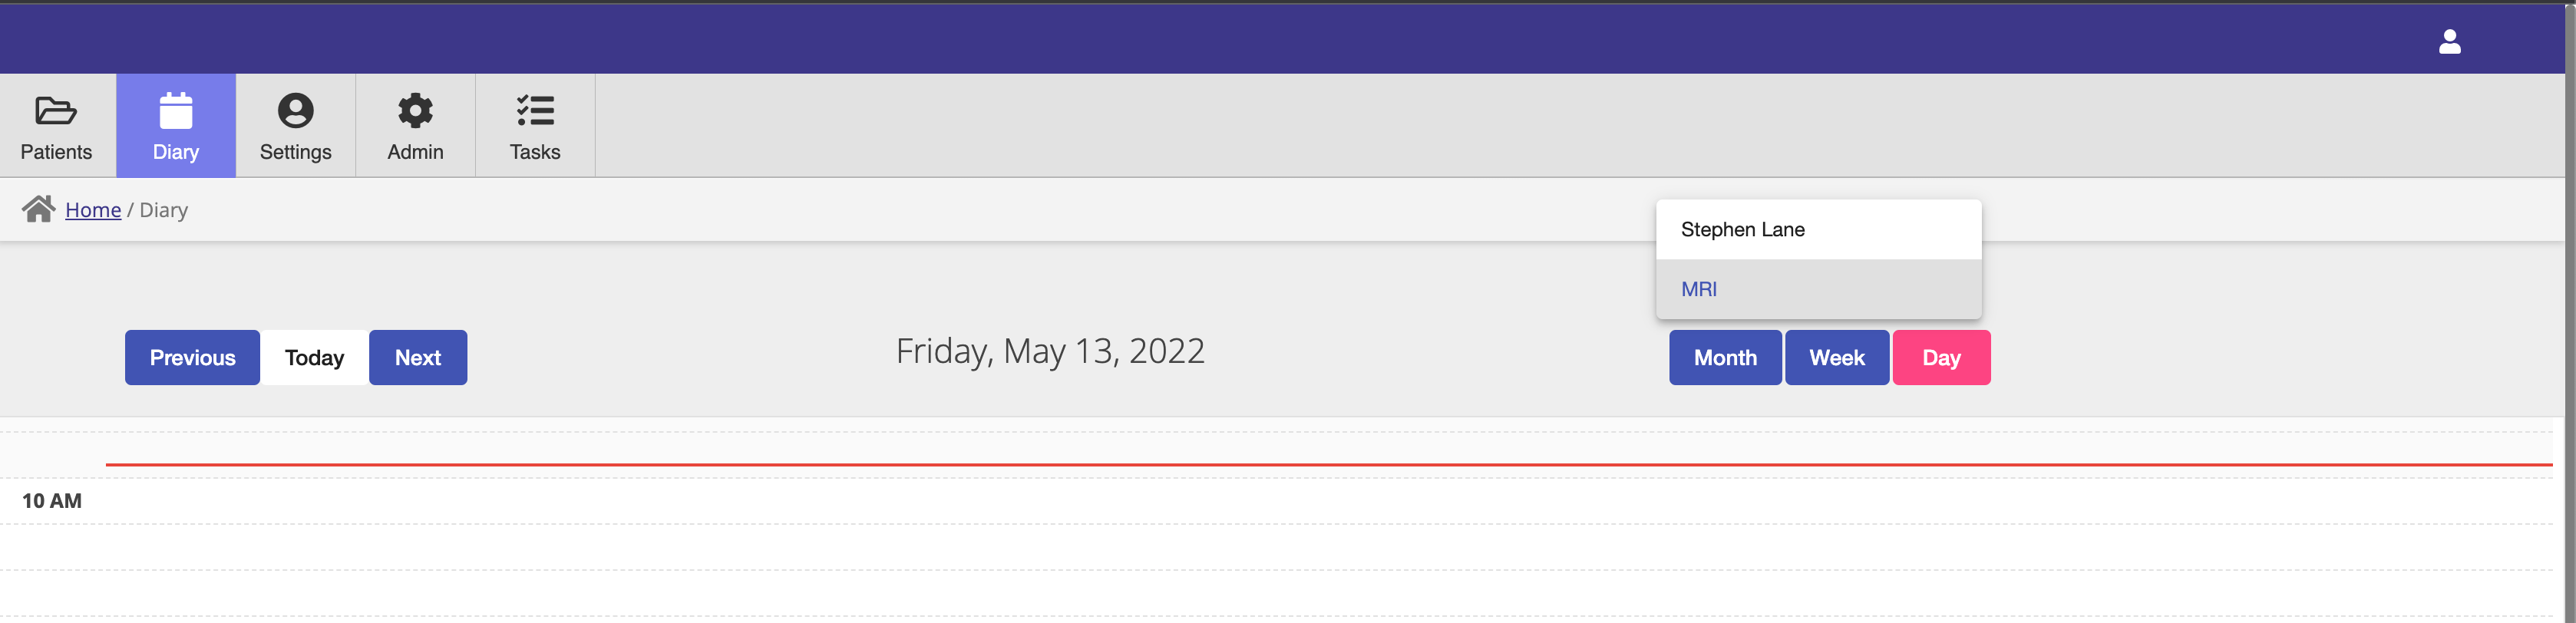Open the Admin gear icon
The width and height of the screenshot is (2576, 623).
[415, 110]
